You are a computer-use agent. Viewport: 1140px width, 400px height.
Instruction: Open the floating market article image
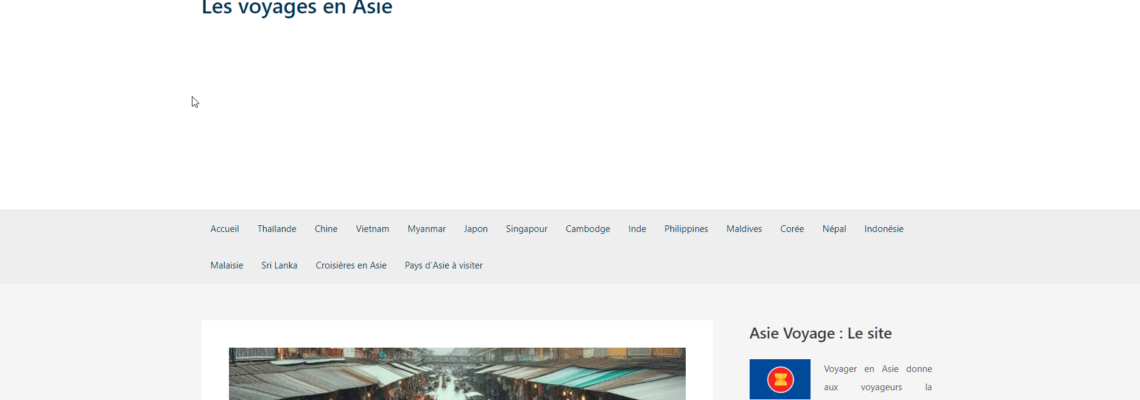457,374
